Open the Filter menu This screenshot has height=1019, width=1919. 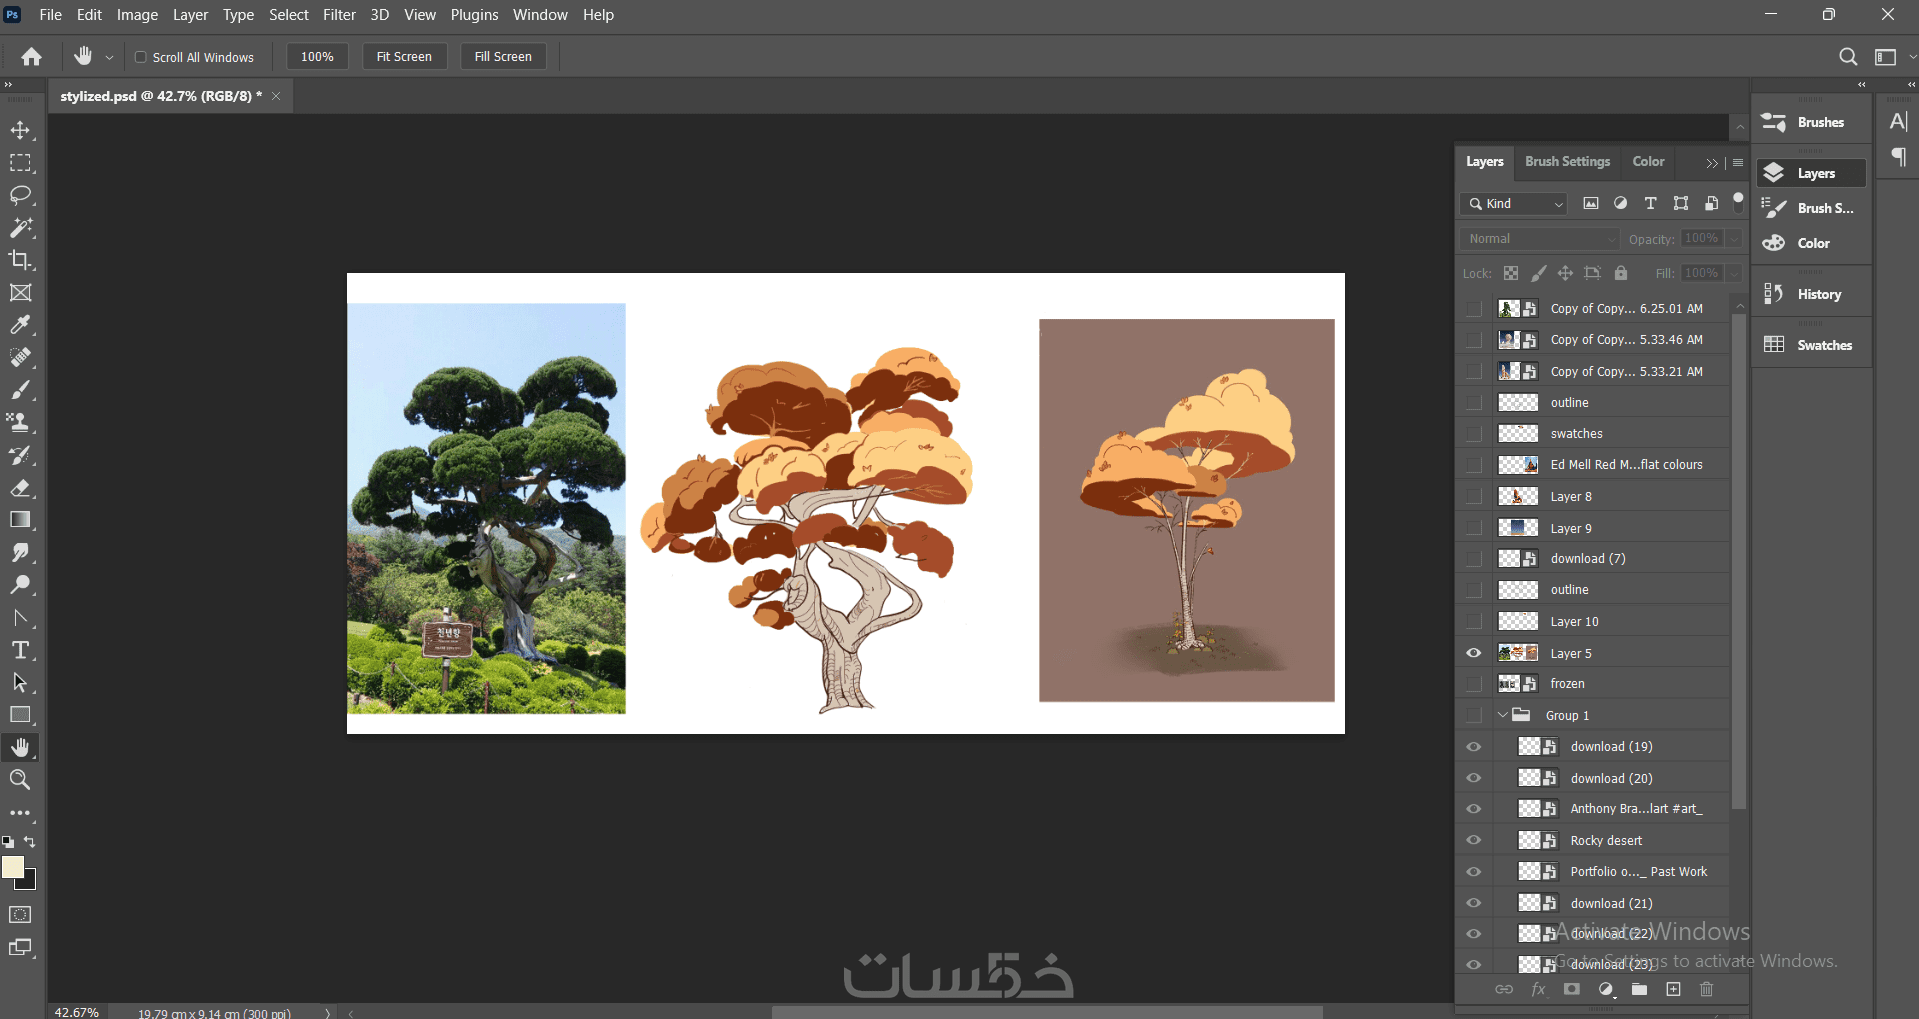(339, 15)
